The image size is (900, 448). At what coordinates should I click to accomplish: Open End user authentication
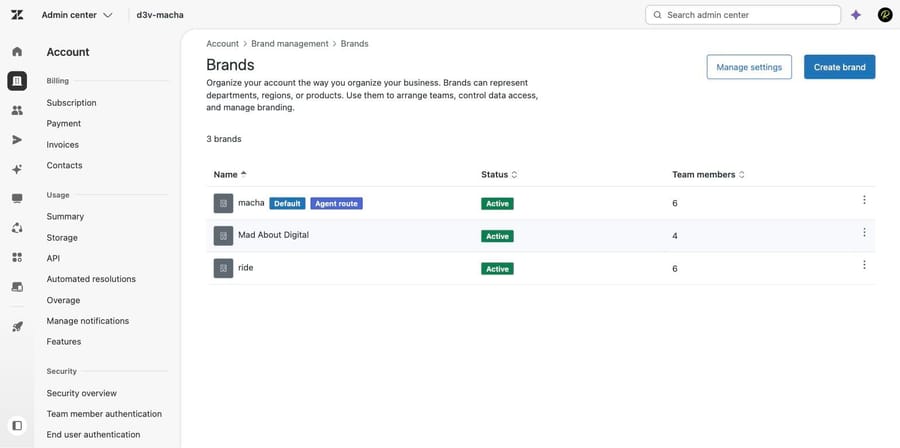click(93, 434)
